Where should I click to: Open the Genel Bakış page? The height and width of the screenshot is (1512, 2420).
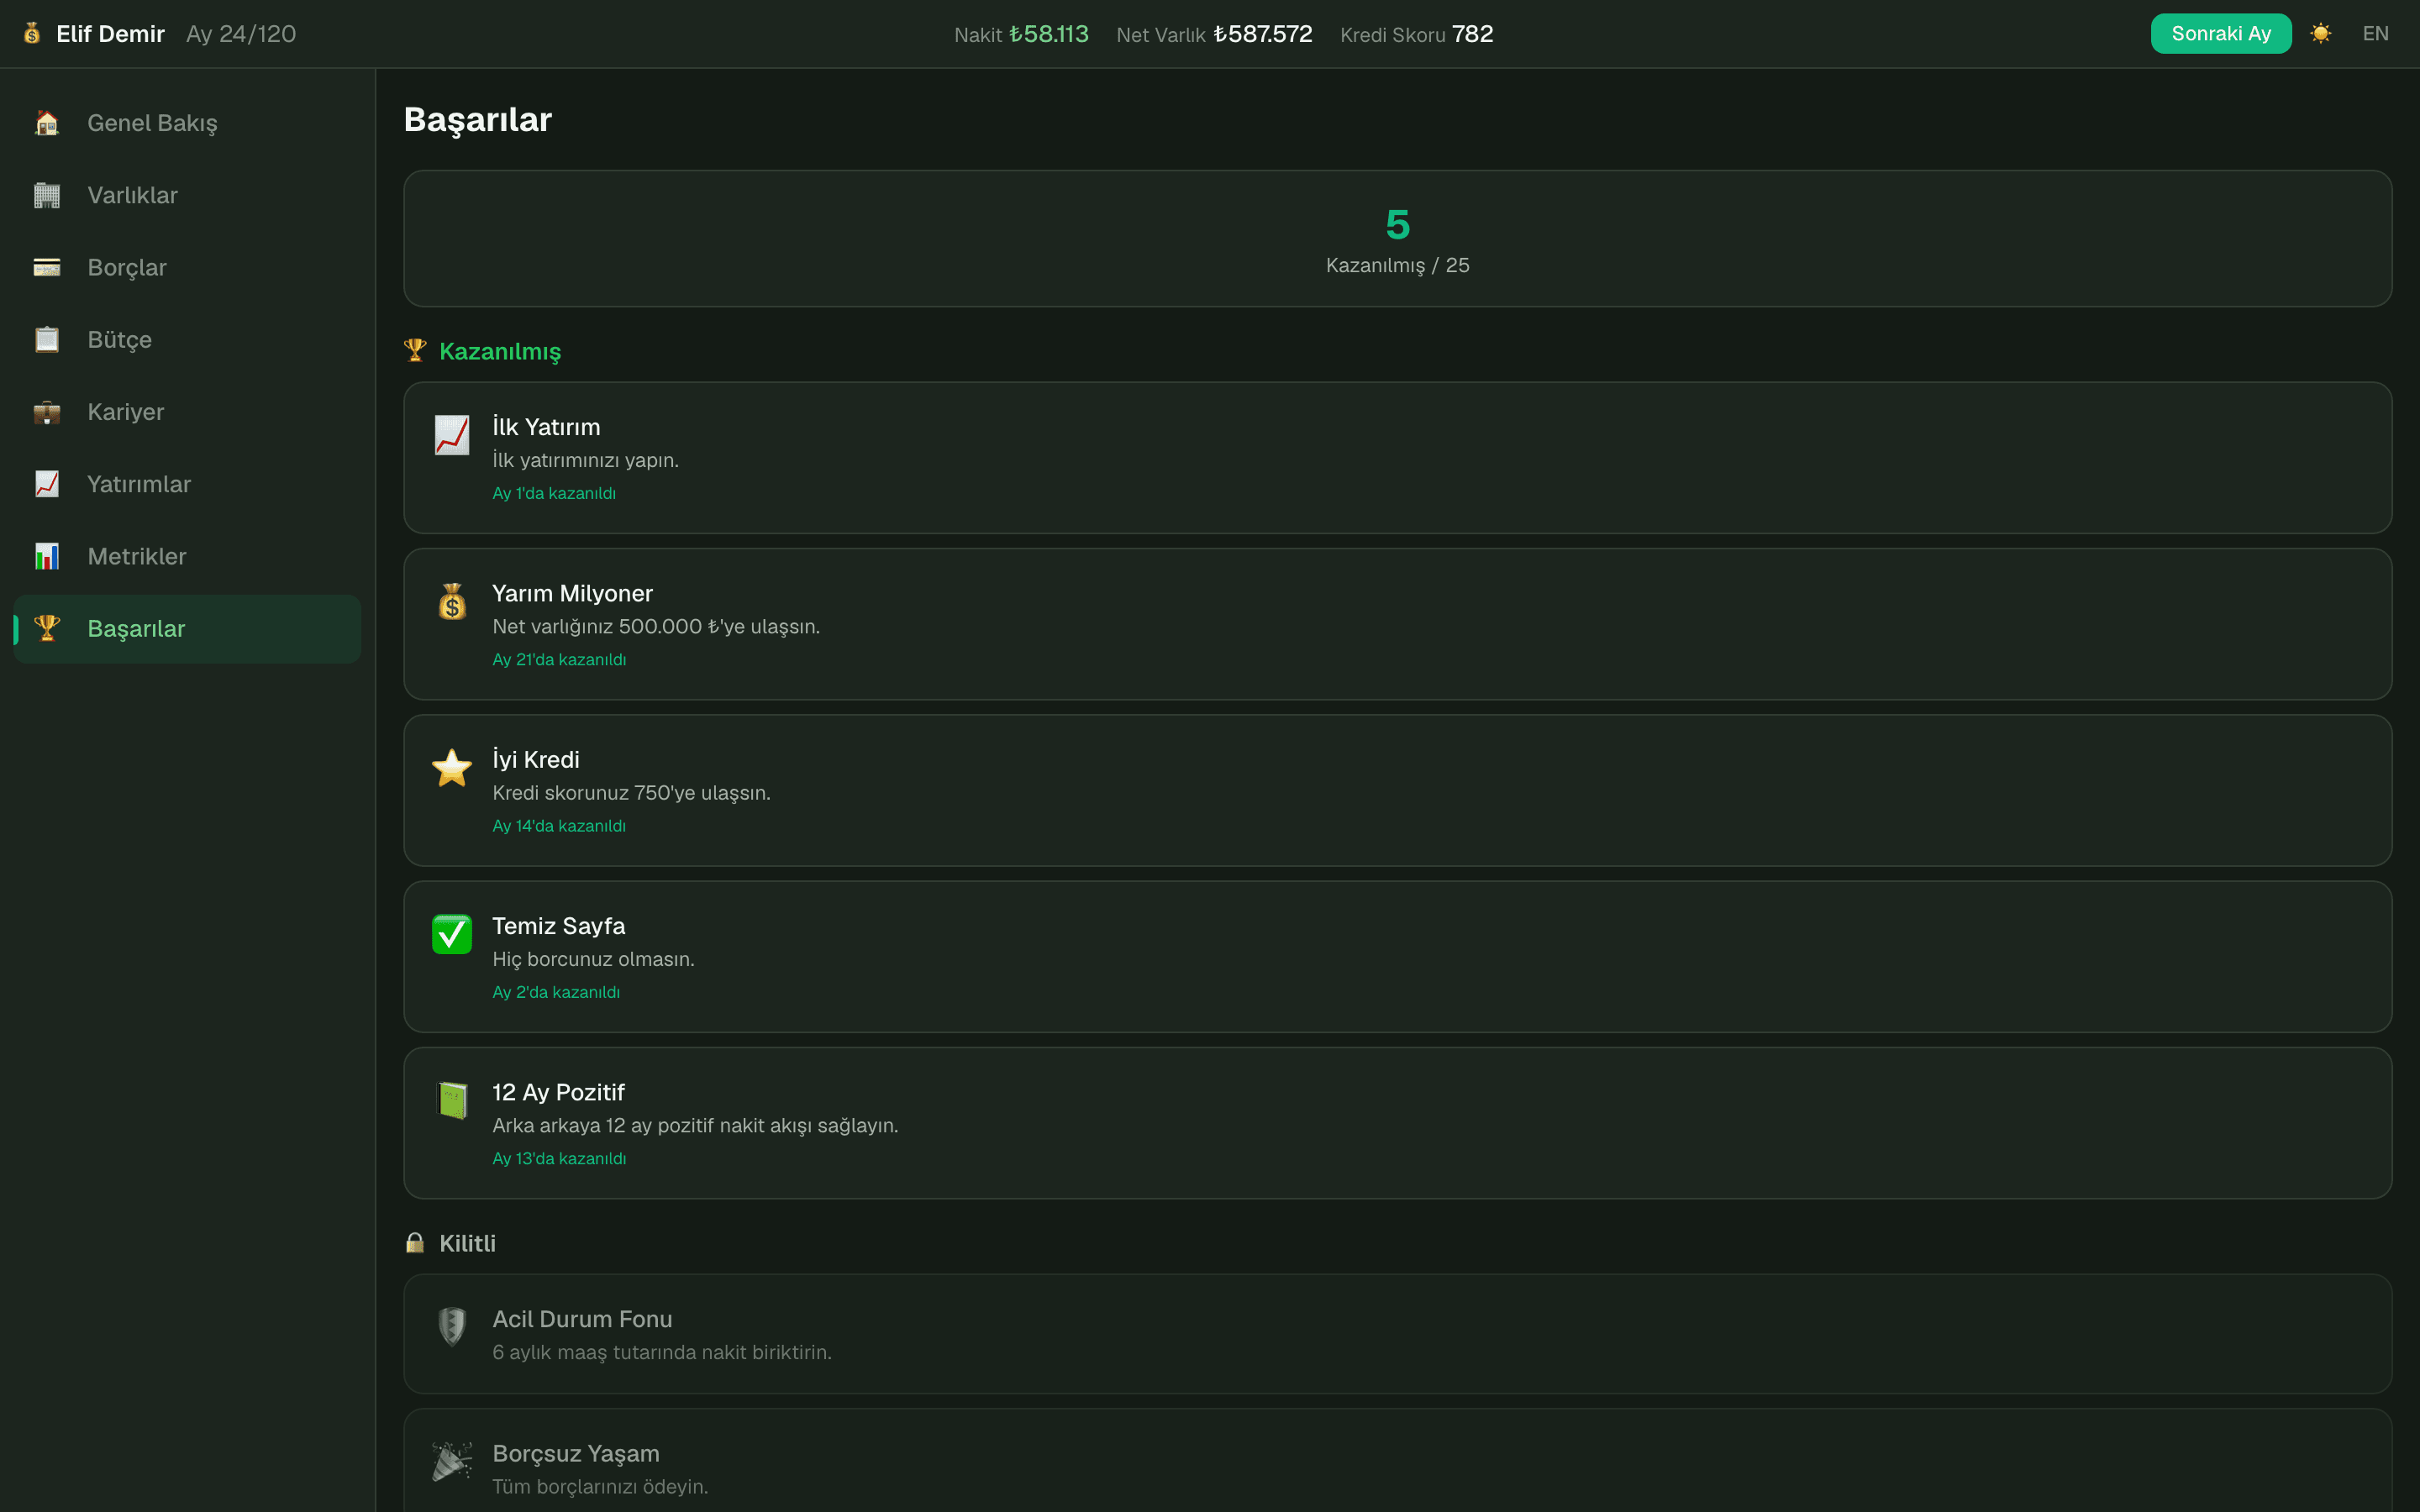(x=187, y=123)
